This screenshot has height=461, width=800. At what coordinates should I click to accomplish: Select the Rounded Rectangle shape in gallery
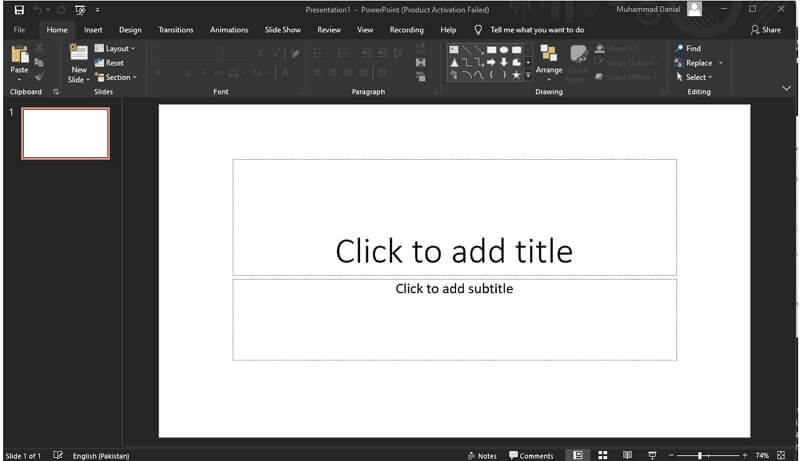click(516, 49)
